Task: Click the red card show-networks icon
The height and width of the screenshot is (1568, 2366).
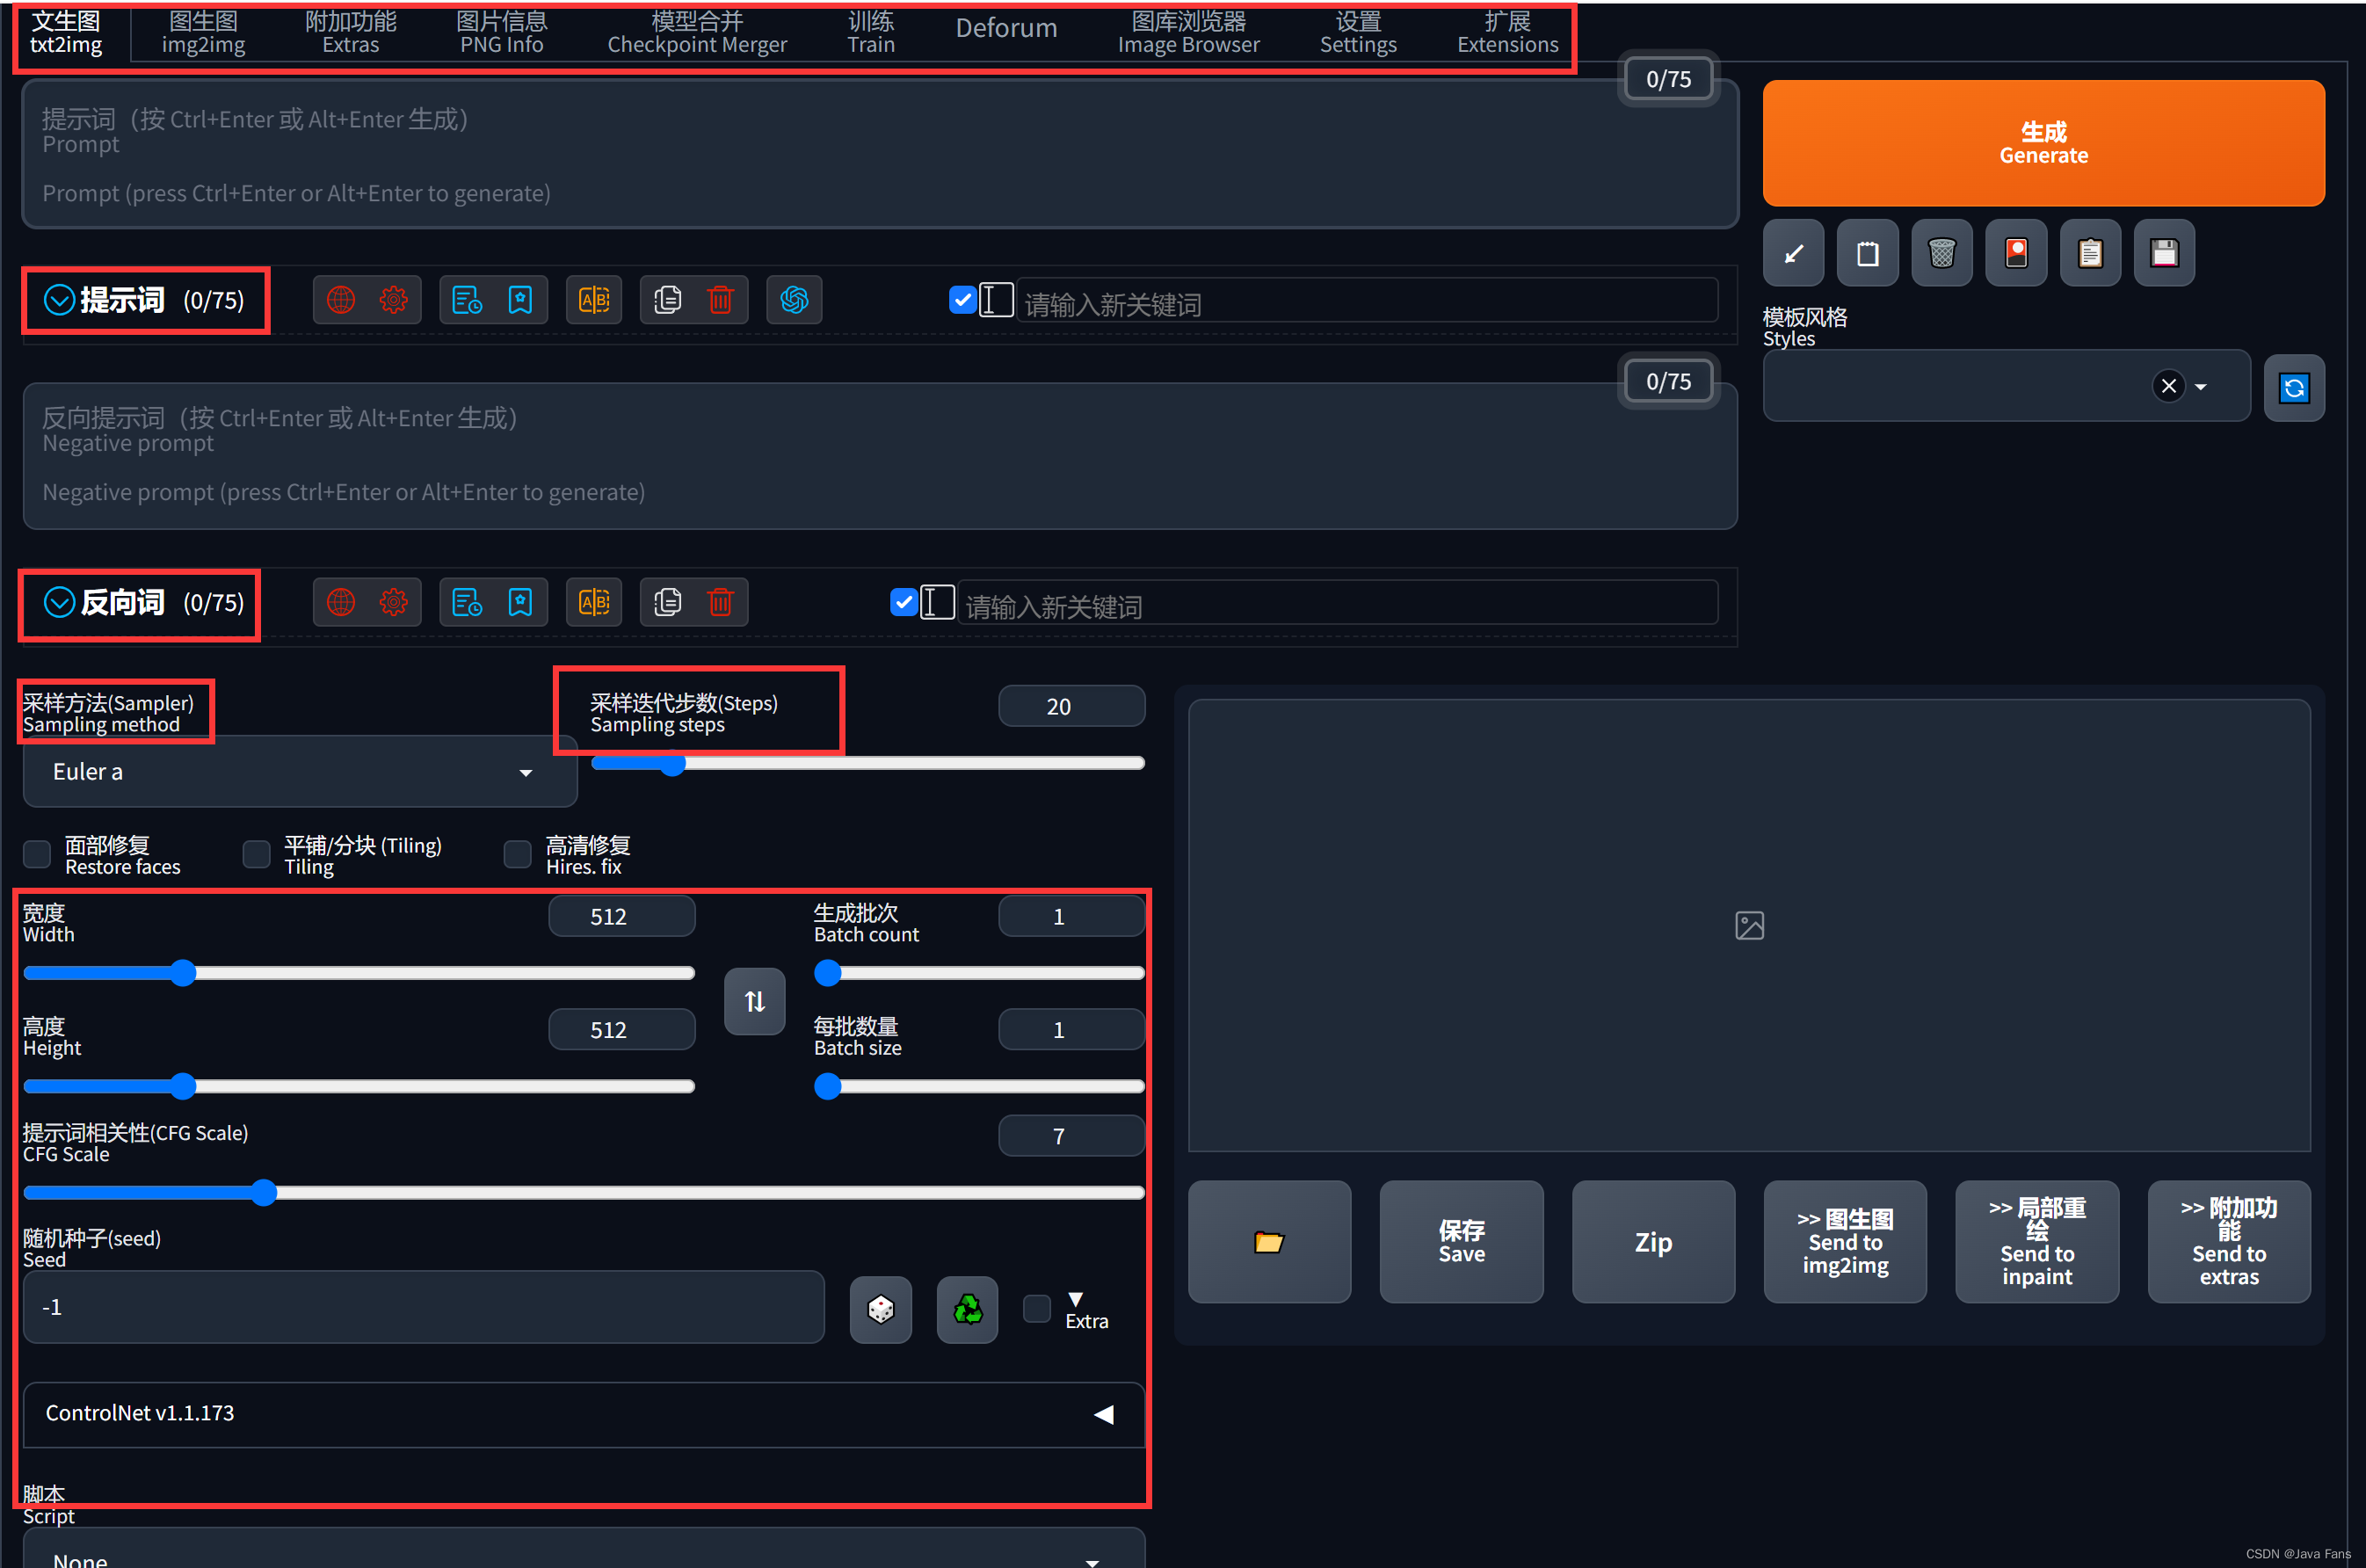Action: pos(2016,253)
